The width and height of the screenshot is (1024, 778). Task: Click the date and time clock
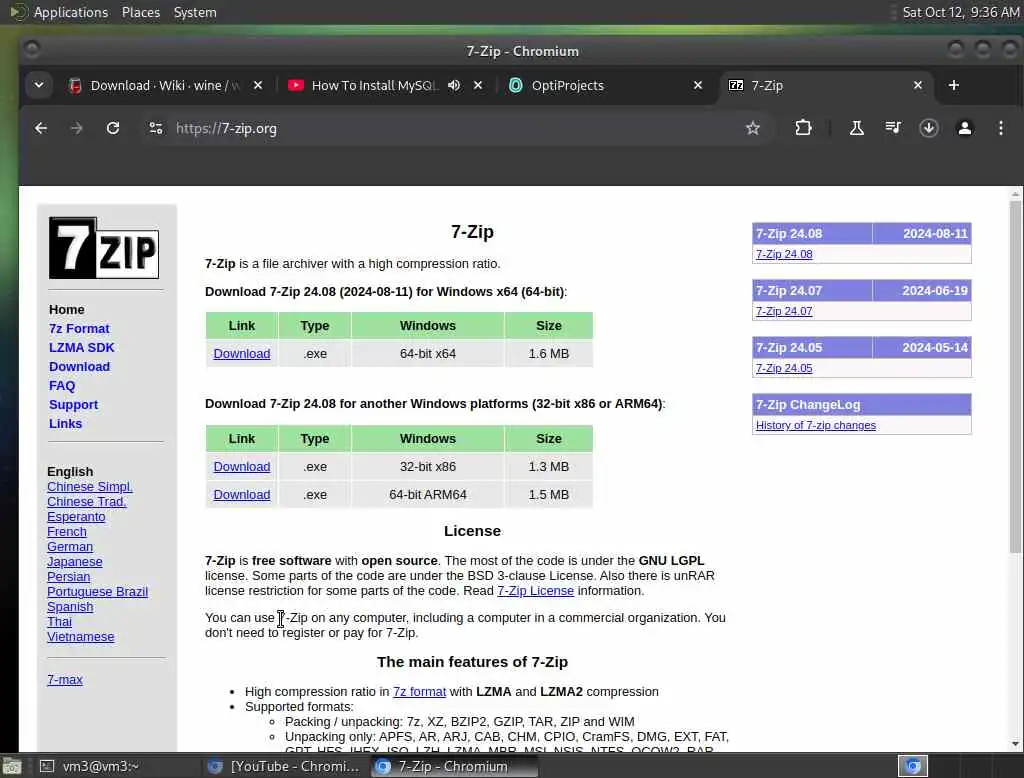[x=960, y=12]
